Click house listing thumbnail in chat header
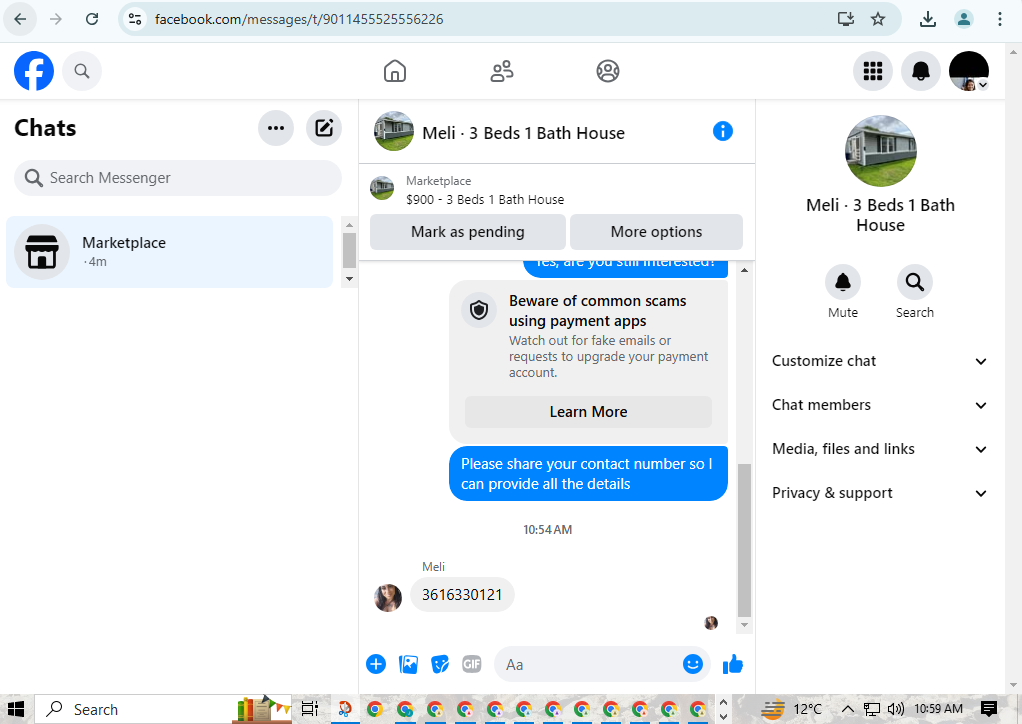The image size is (1022, 724). point(394,131)
